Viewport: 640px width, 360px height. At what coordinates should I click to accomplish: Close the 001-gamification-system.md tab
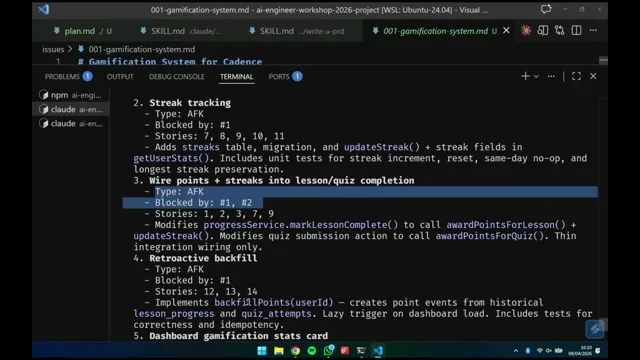point(506,31)
